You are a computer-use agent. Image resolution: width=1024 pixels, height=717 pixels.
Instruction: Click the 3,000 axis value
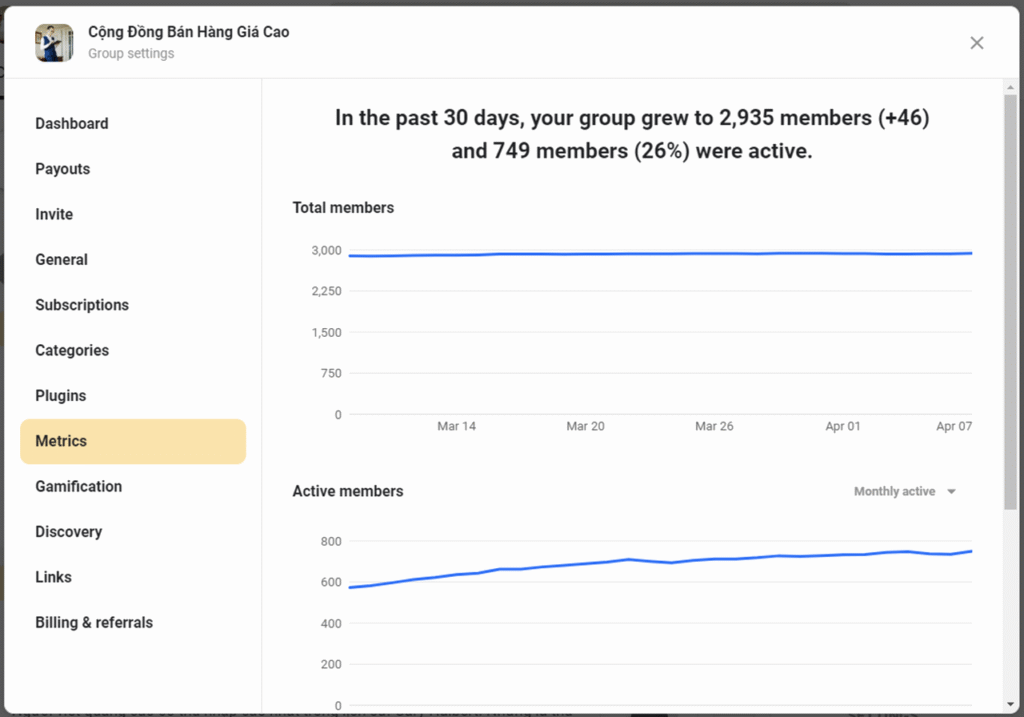tap(327, 251)
